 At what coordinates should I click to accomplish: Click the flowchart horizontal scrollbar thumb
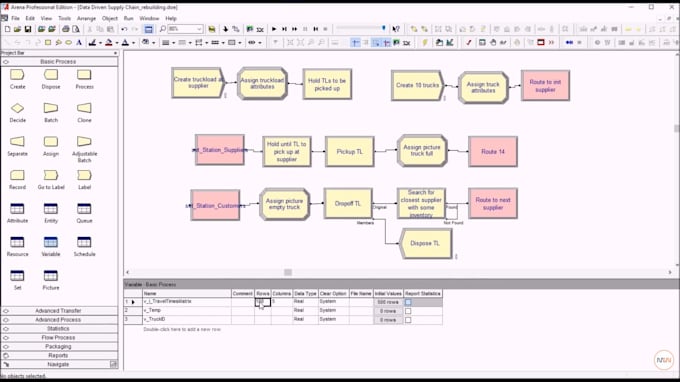pos(288,272)
